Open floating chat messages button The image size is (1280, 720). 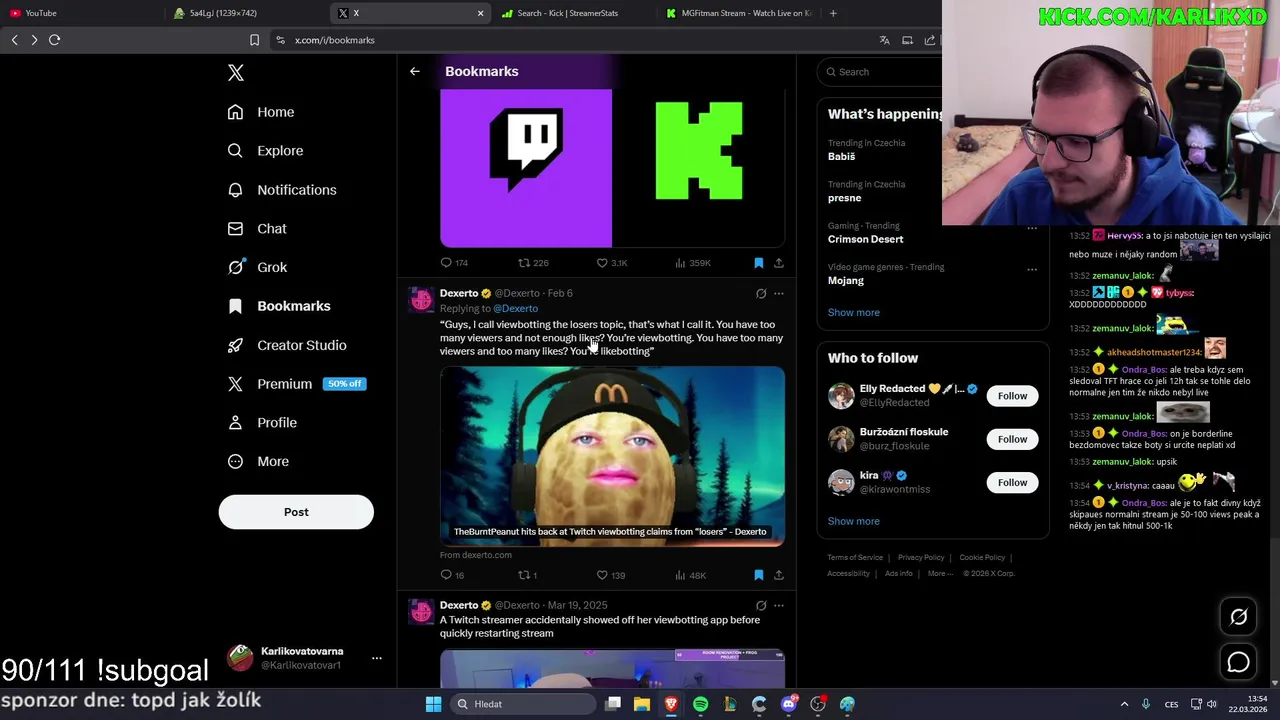(1238, 662)
